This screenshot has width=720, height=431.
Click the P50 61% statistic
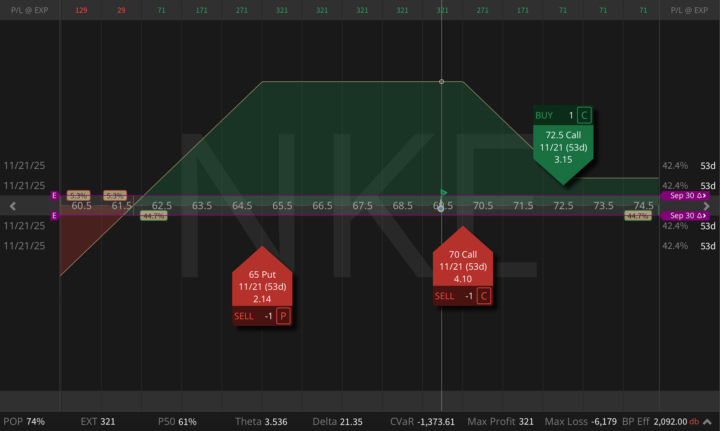click(x=177, y=422)
